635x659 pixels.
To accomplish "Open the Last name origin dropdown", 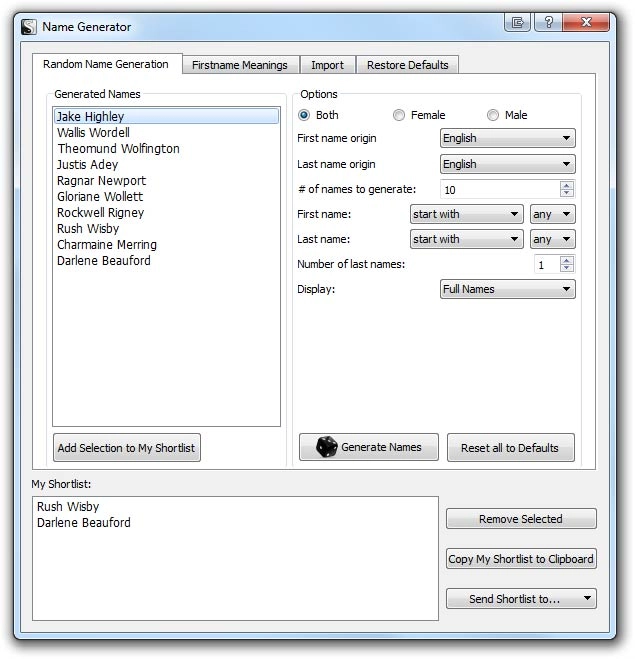I will tap(508, 164).
